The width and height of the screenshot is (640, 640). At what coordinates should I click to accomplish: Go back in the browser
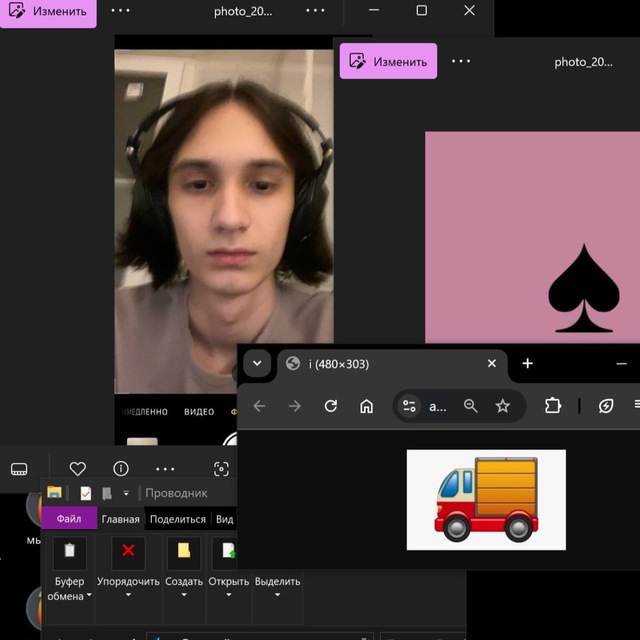pyautogui.click(x=260, y=406)
